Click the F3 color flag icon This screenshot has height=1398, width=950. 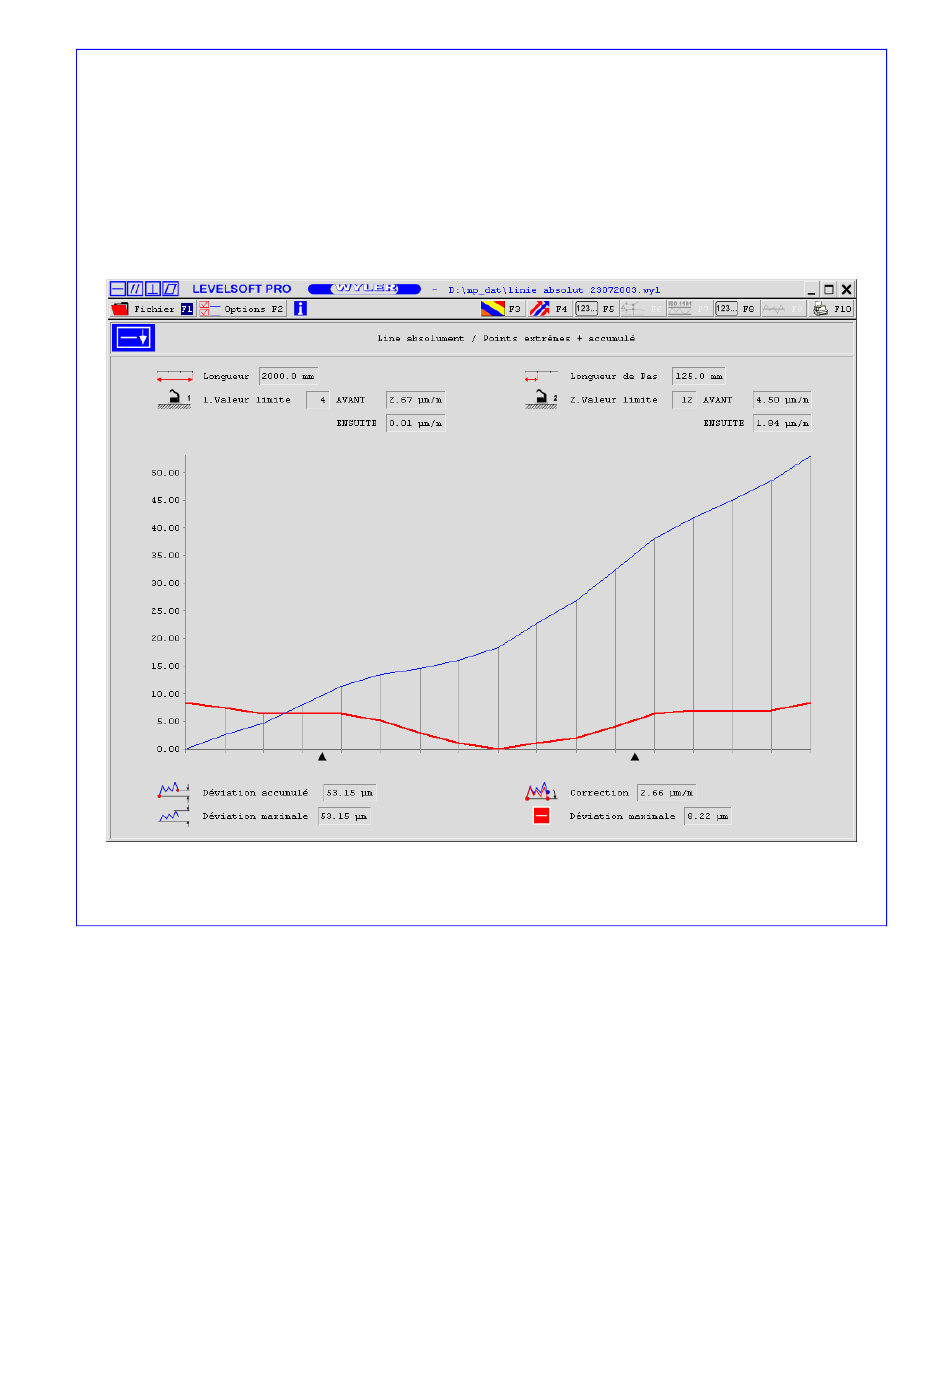[492, 309]
